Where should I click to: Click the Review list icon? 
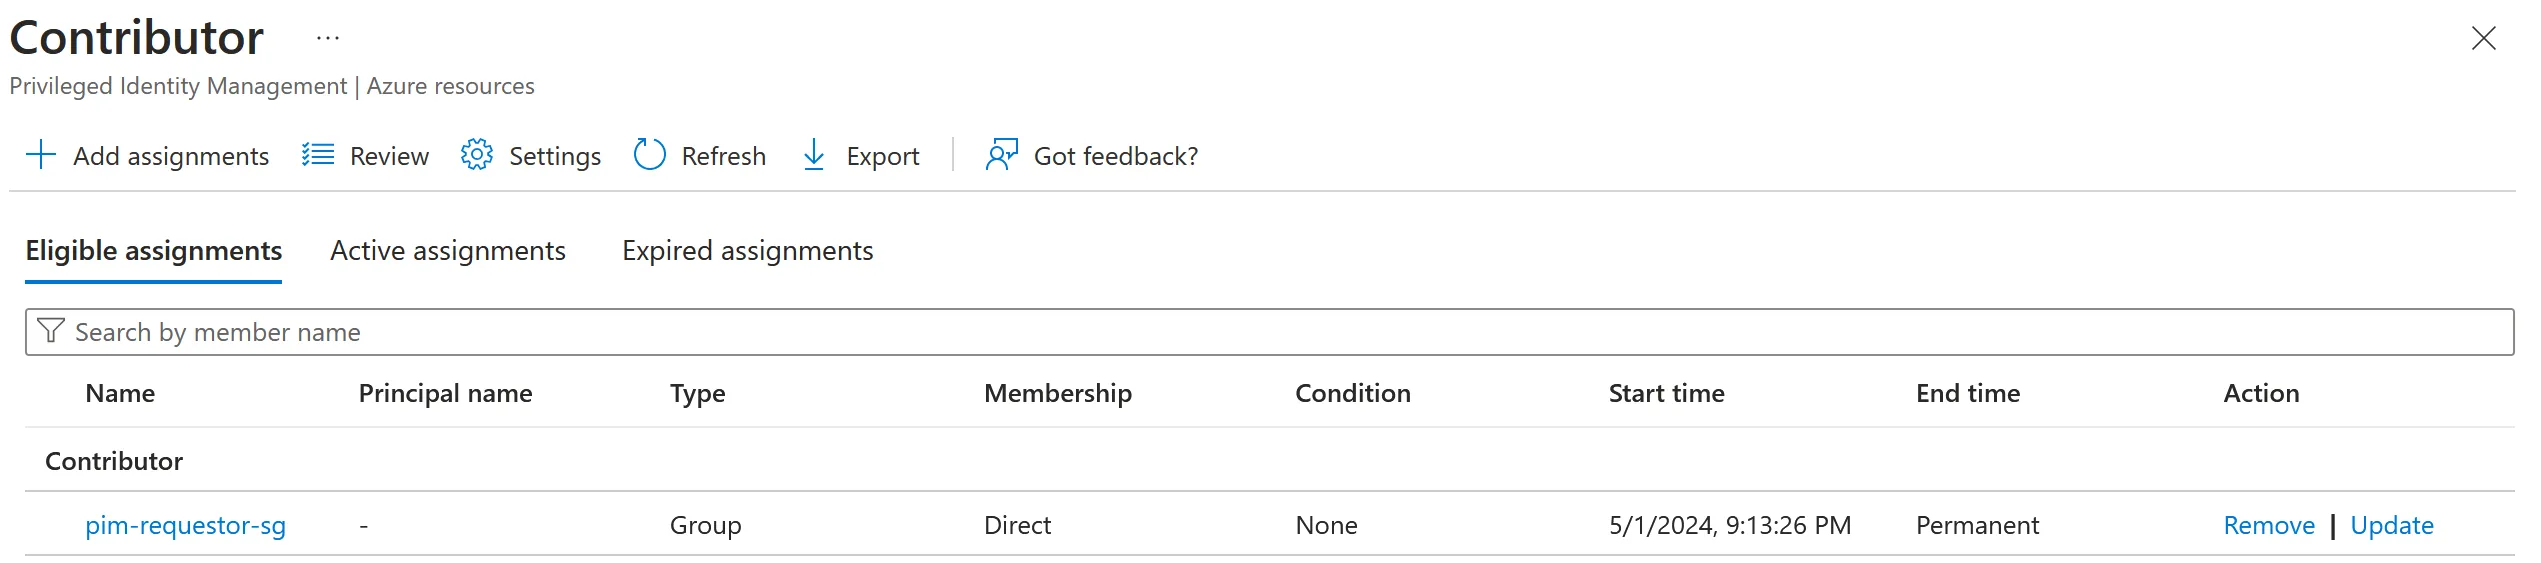click(318, 155)
